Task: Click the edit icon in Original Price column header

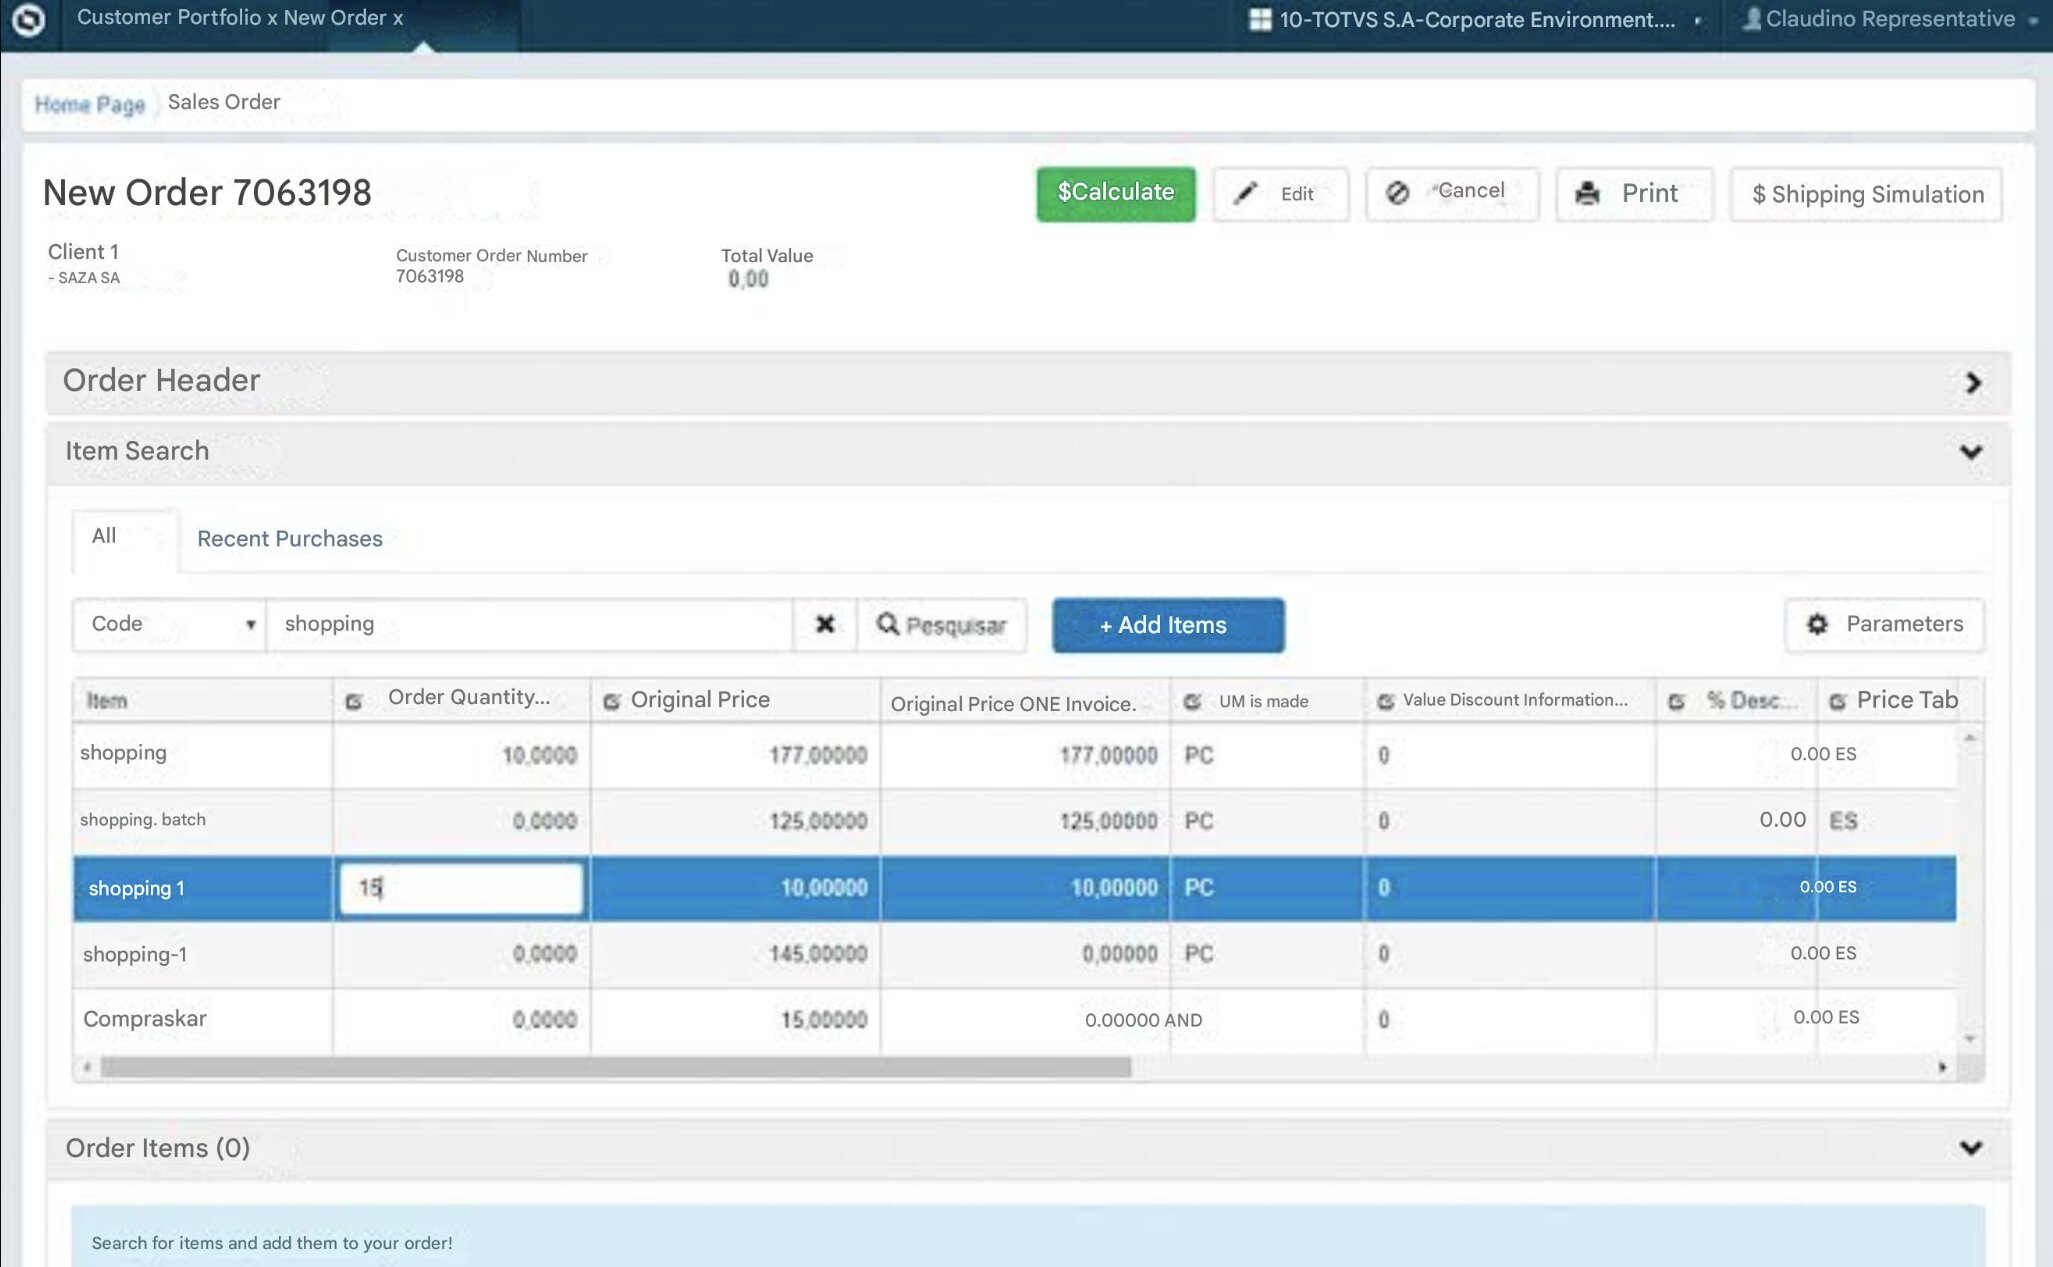Action: [612, 702]
